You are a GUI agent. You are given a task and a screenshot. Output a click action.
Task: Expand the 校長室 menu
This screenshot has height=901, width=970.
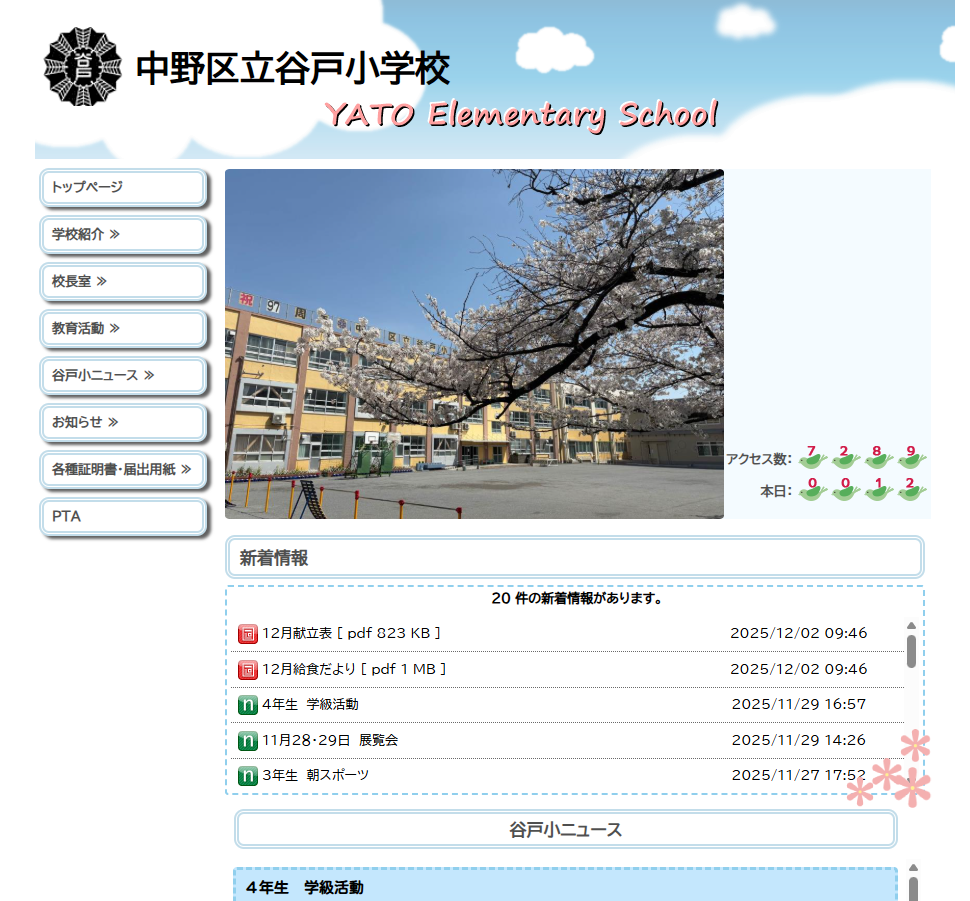click(123, 282)
